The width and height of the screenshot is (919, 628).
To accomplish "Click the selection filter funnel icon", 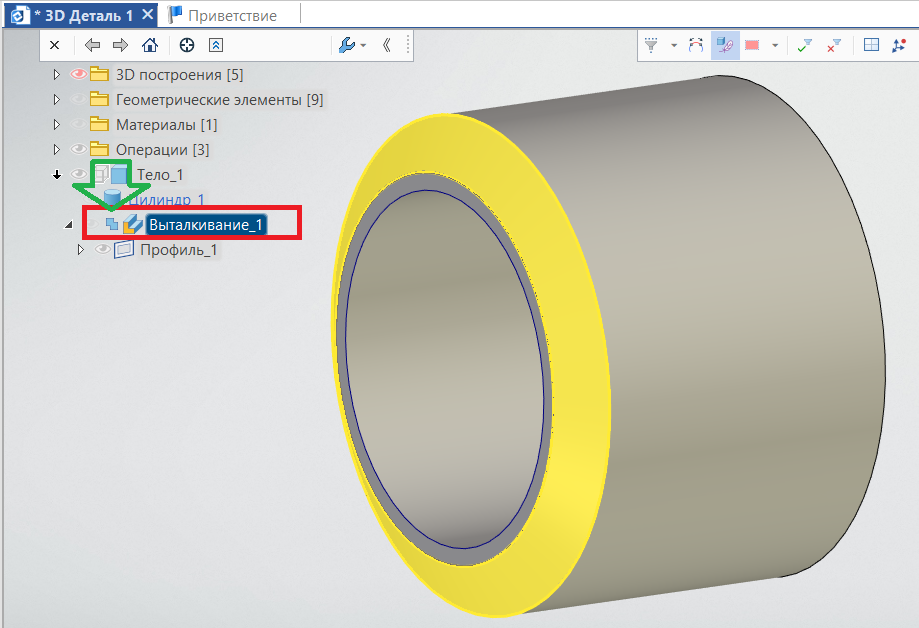I will (x=651, y=45).
